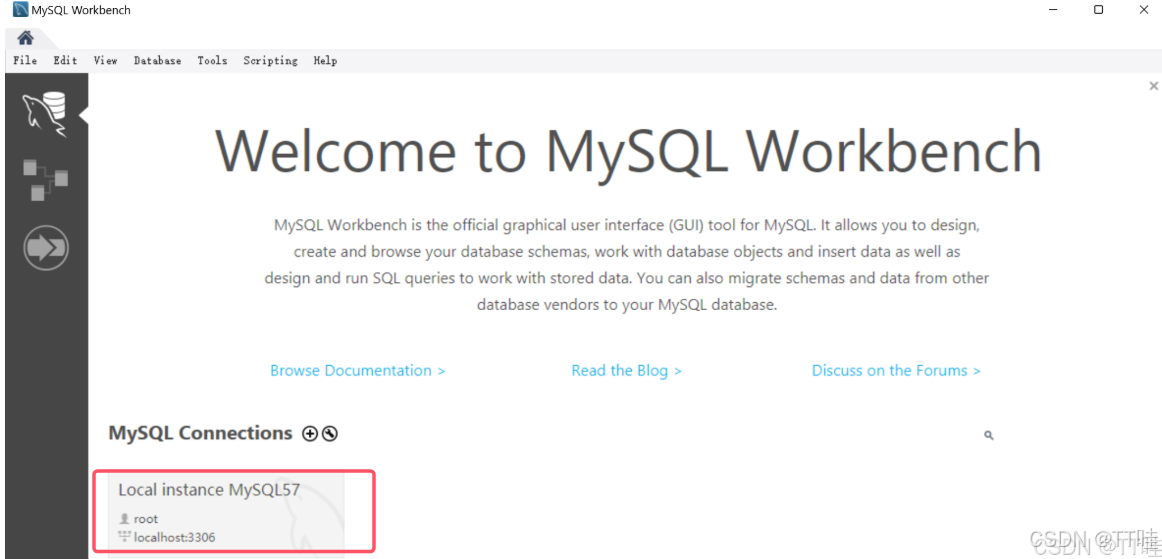
Task: Click the localhost:3306 text in connection tile
Action: pyautogui.click(x=175, y=537)
